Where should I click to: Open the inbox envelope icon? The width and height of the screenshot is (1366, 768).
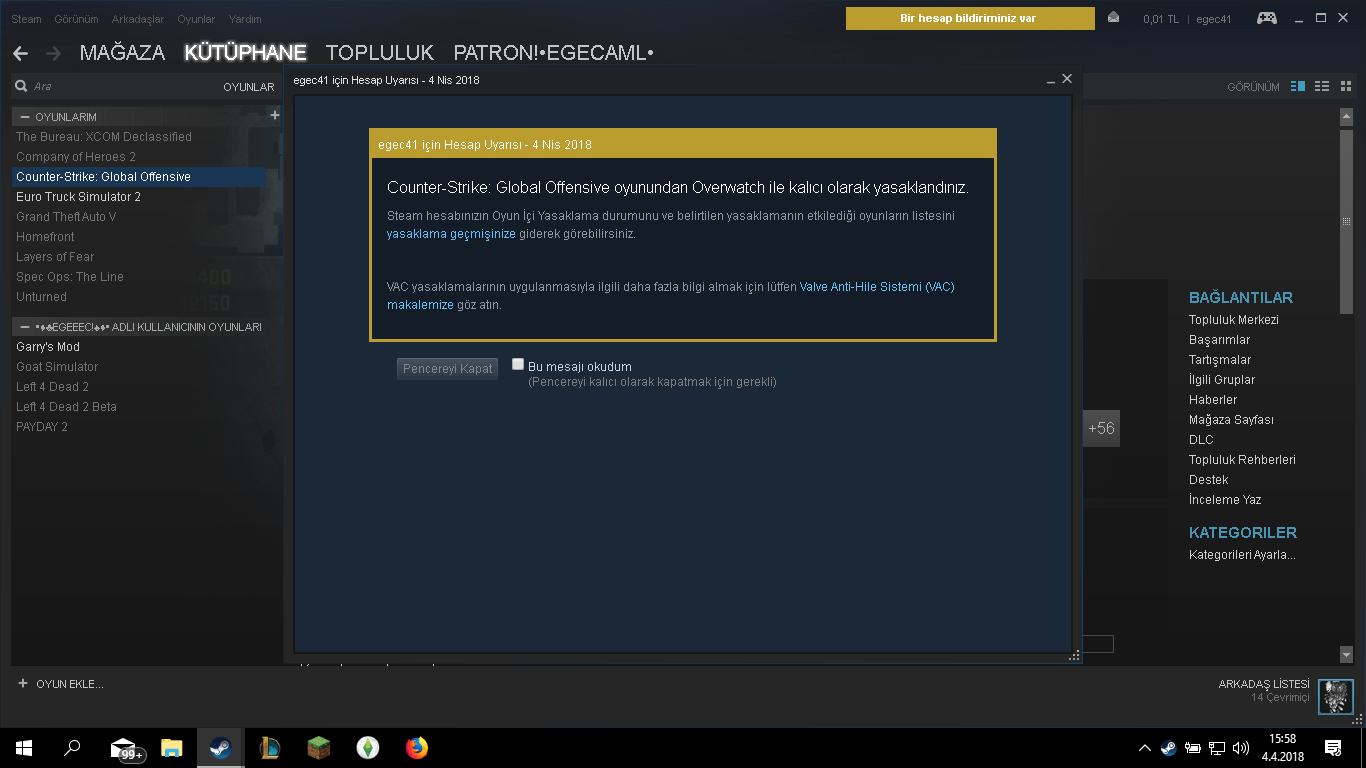tap(1114, 18)
